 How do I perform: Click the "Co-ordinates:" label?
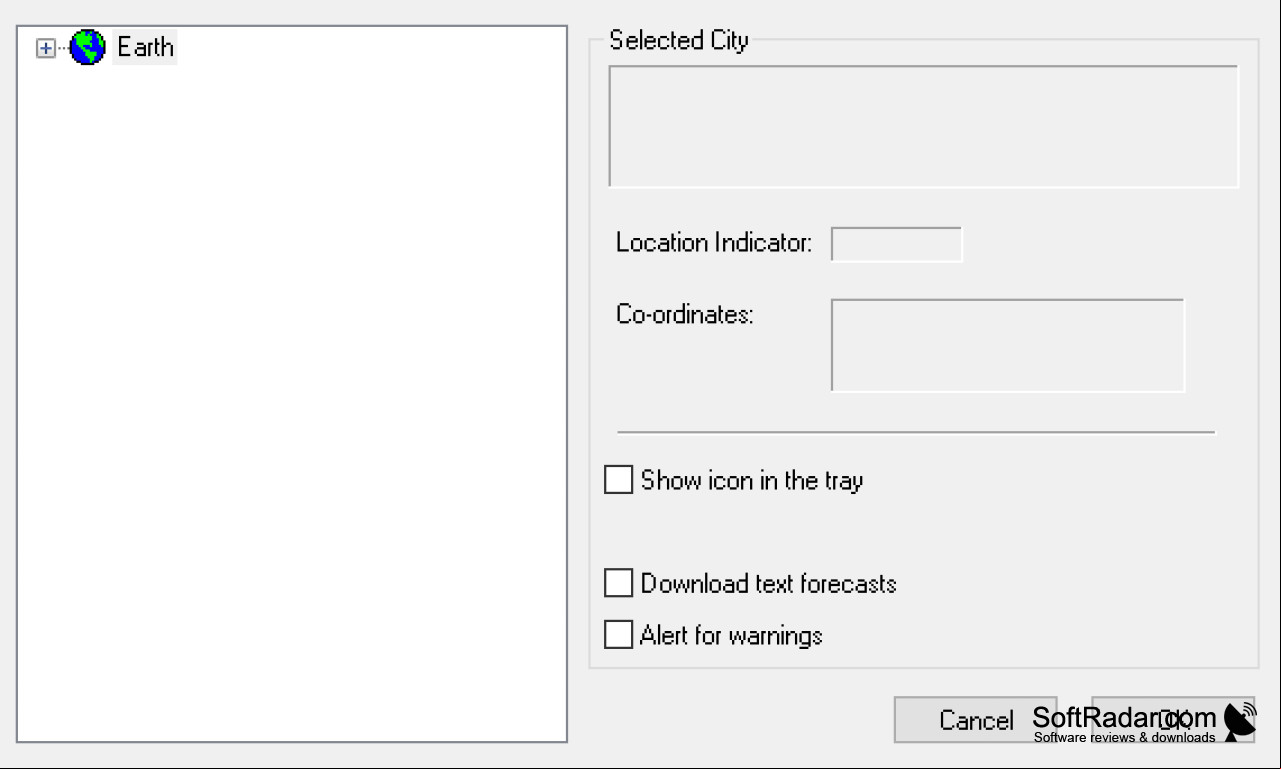pyautogui.click(x=684, y=314)
